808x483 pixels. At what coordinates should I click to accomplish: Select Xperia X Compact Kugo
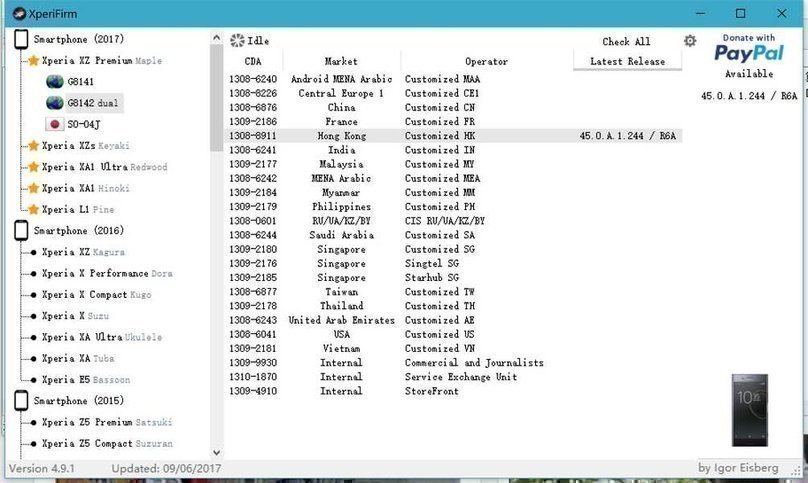96,294
